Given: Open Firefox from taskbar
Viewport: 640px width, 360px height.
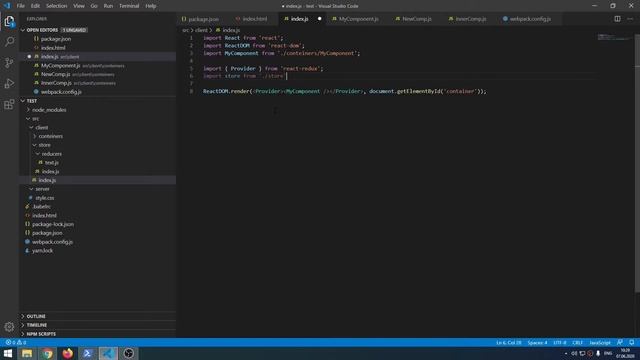Looking at the screenshot, I should coord(67,353).
